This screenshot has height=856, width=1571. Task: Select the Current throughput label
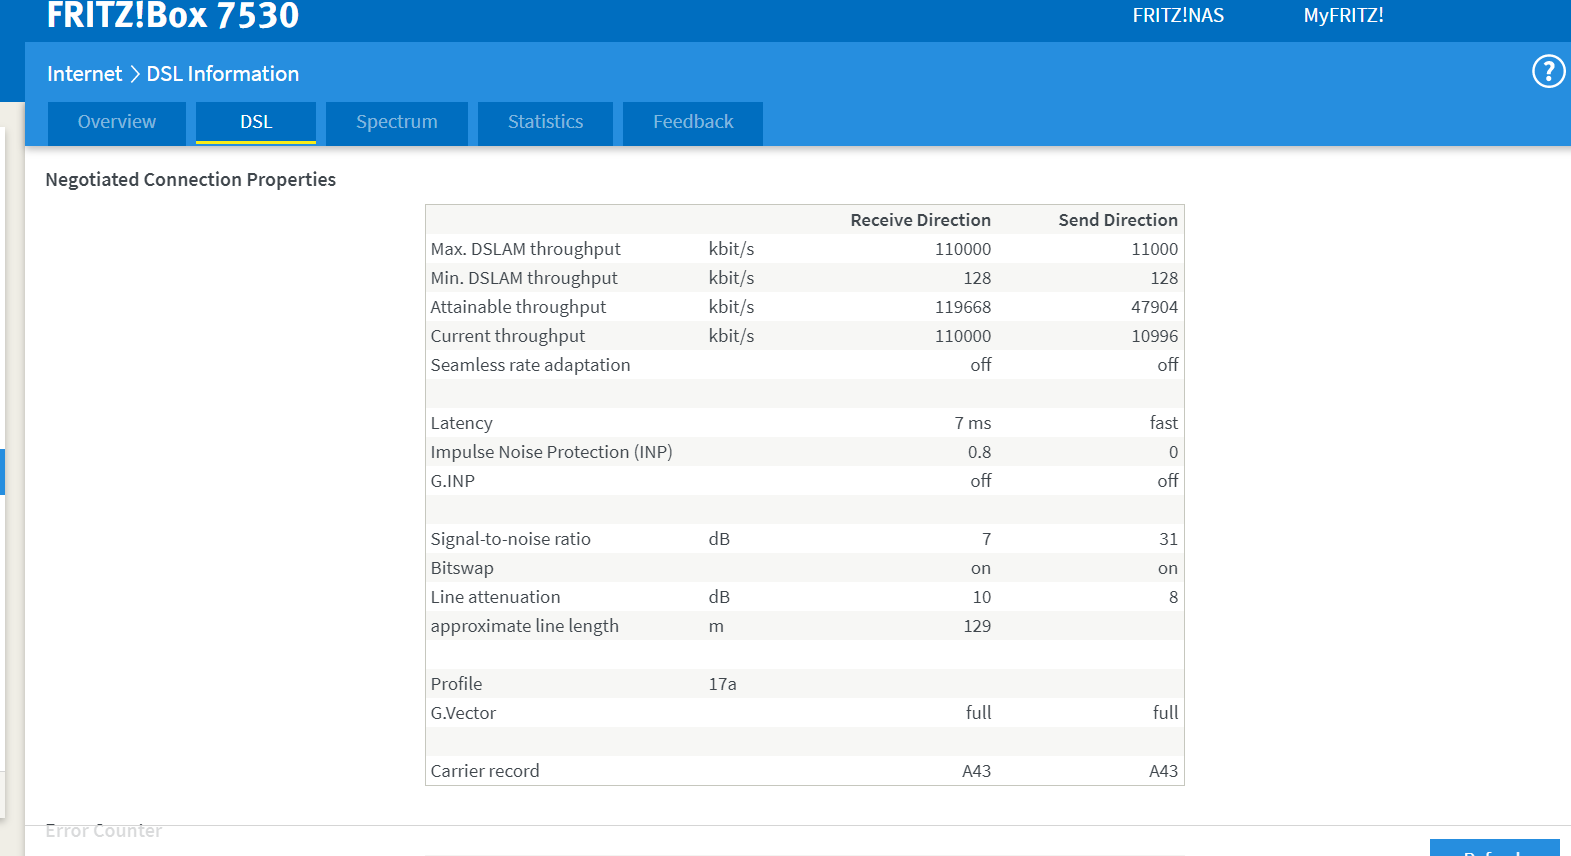tap(508, 336)
